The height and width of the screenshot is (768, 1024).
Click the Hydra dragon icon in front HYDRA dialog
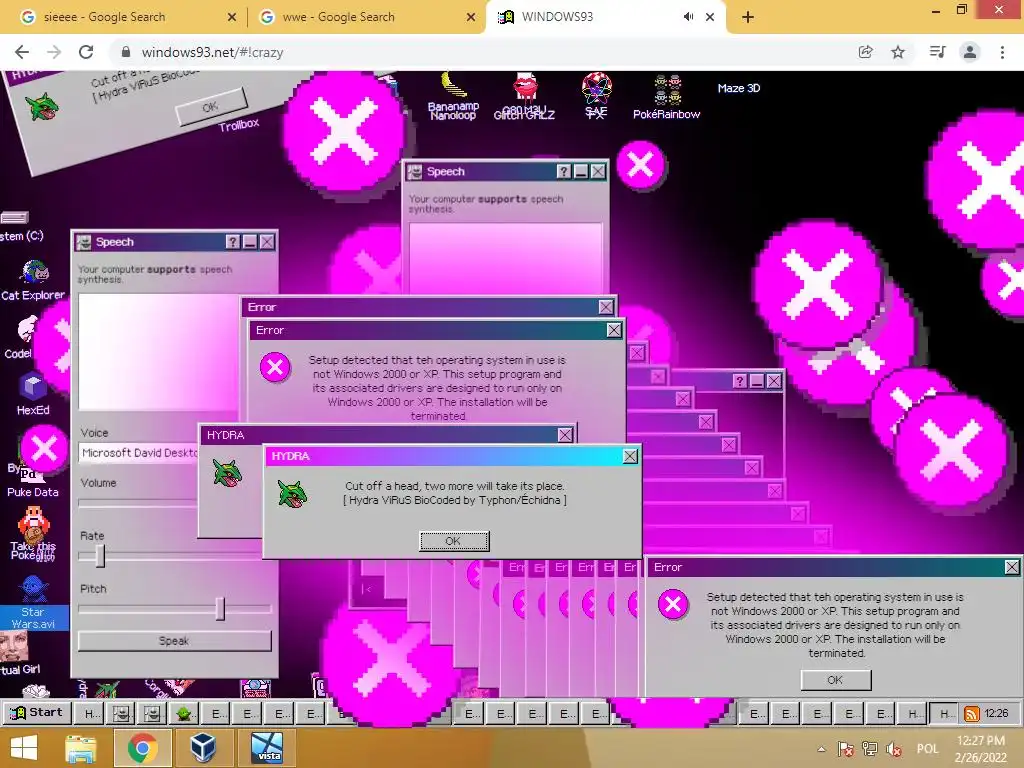click(x=292, y=494)
